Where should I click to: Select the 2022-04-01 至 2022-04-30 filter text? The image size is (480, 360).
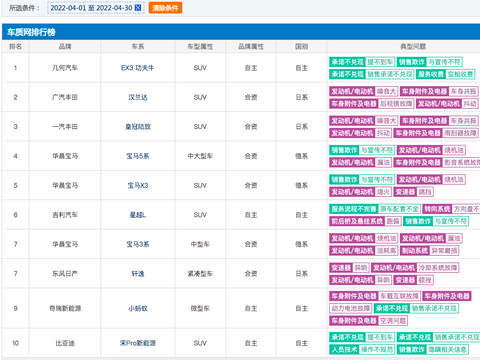coord(91,8)
